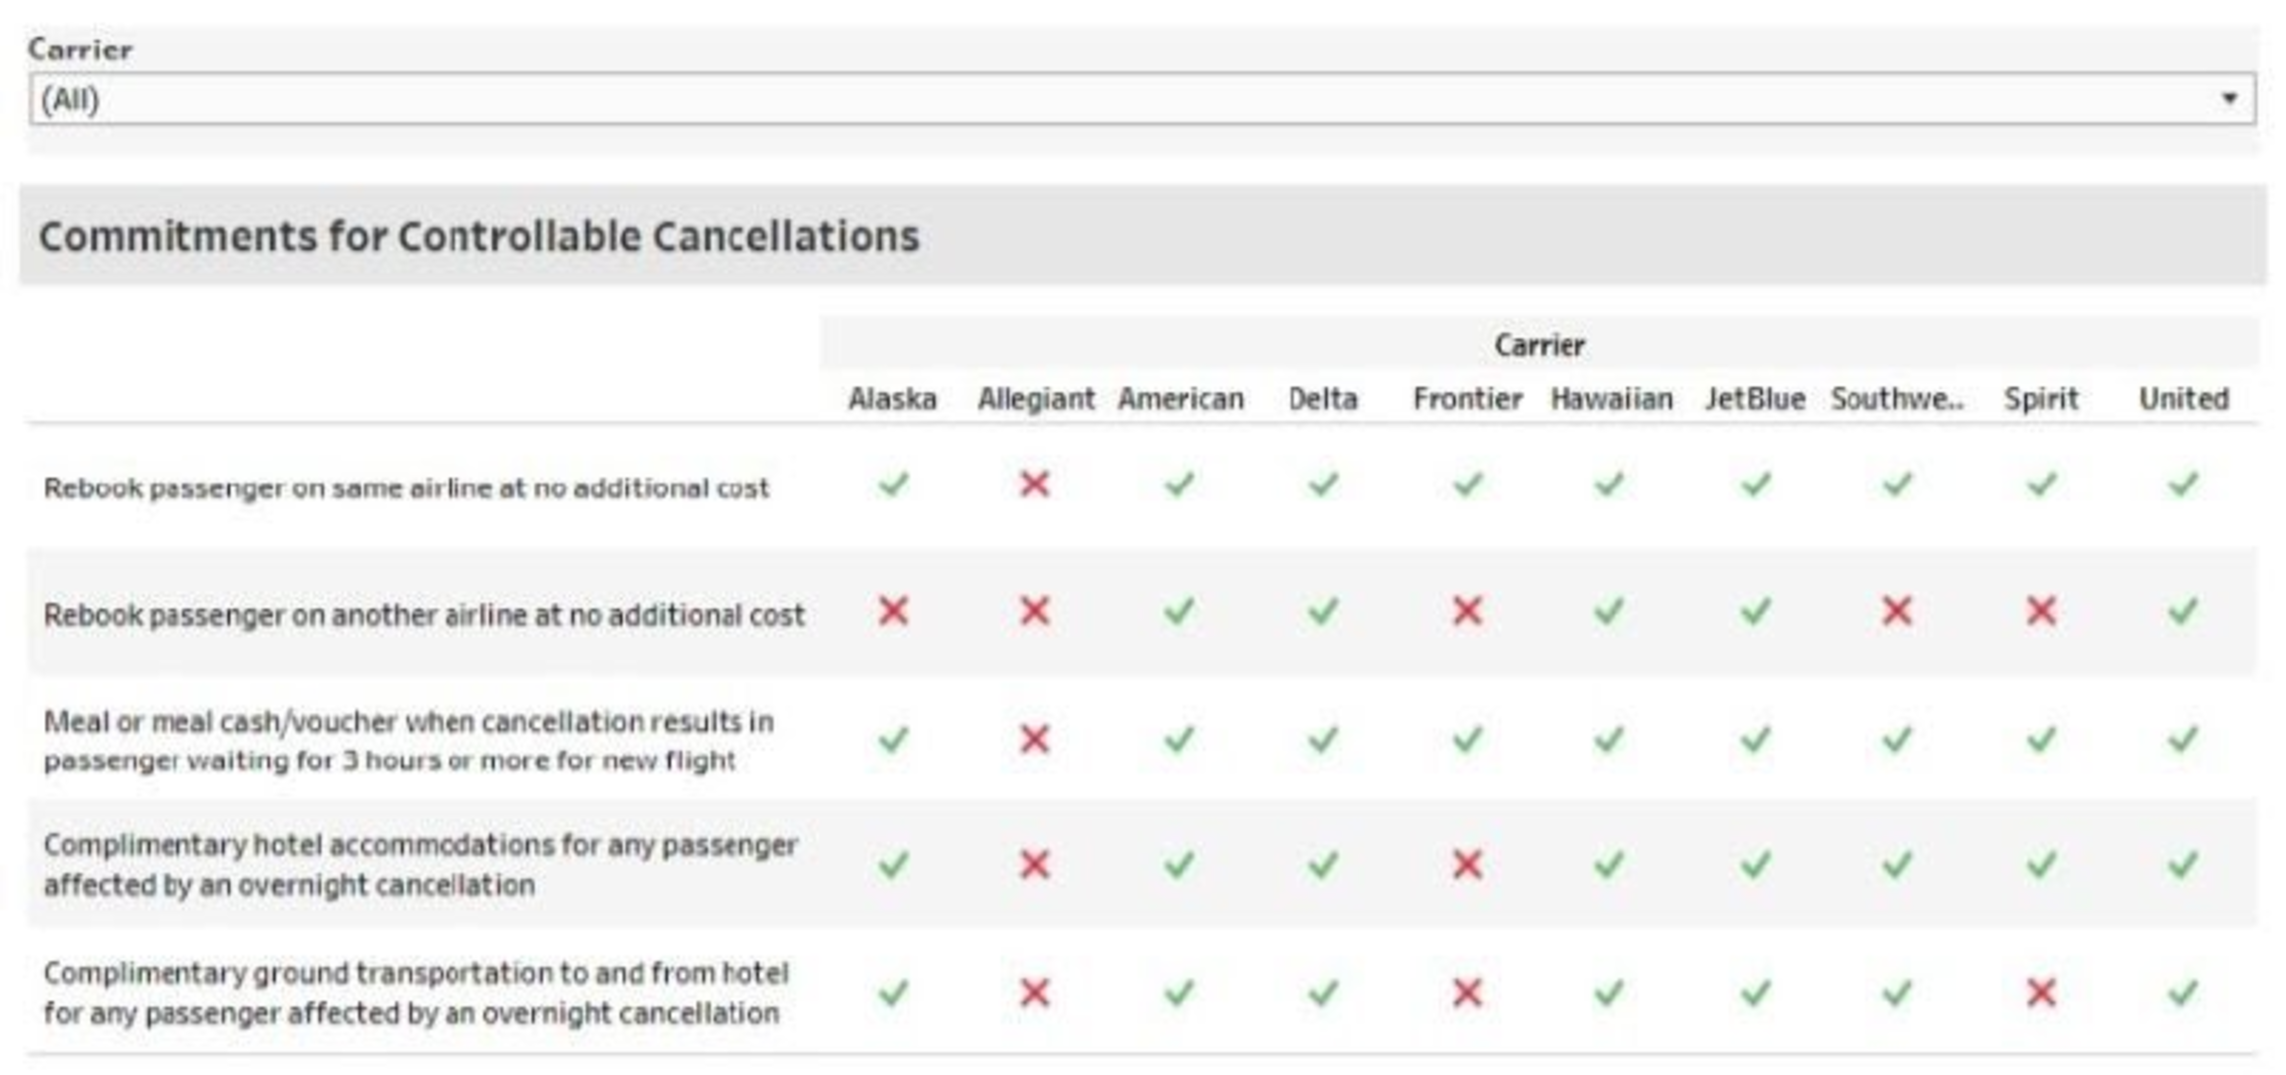Click the 'Commitments for Controllable Cancellations' title

click(479, 237)
